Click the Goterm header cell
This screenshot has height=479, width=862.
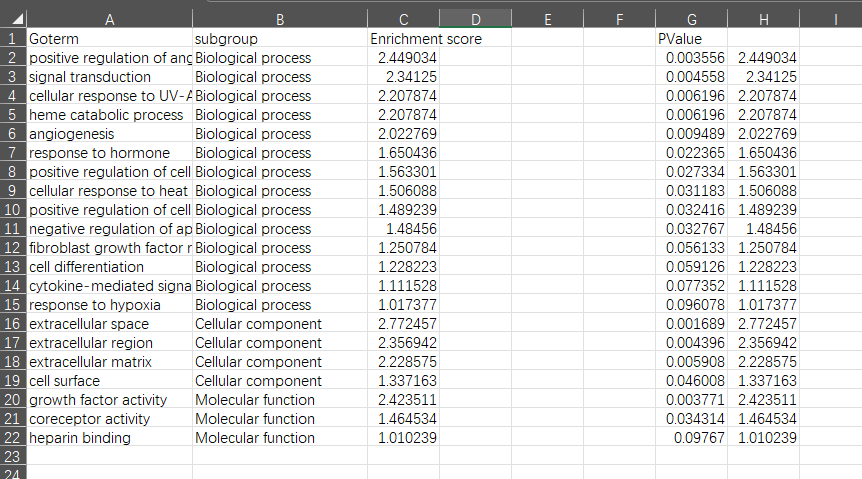pyautogui.click(x=109, y=39)
